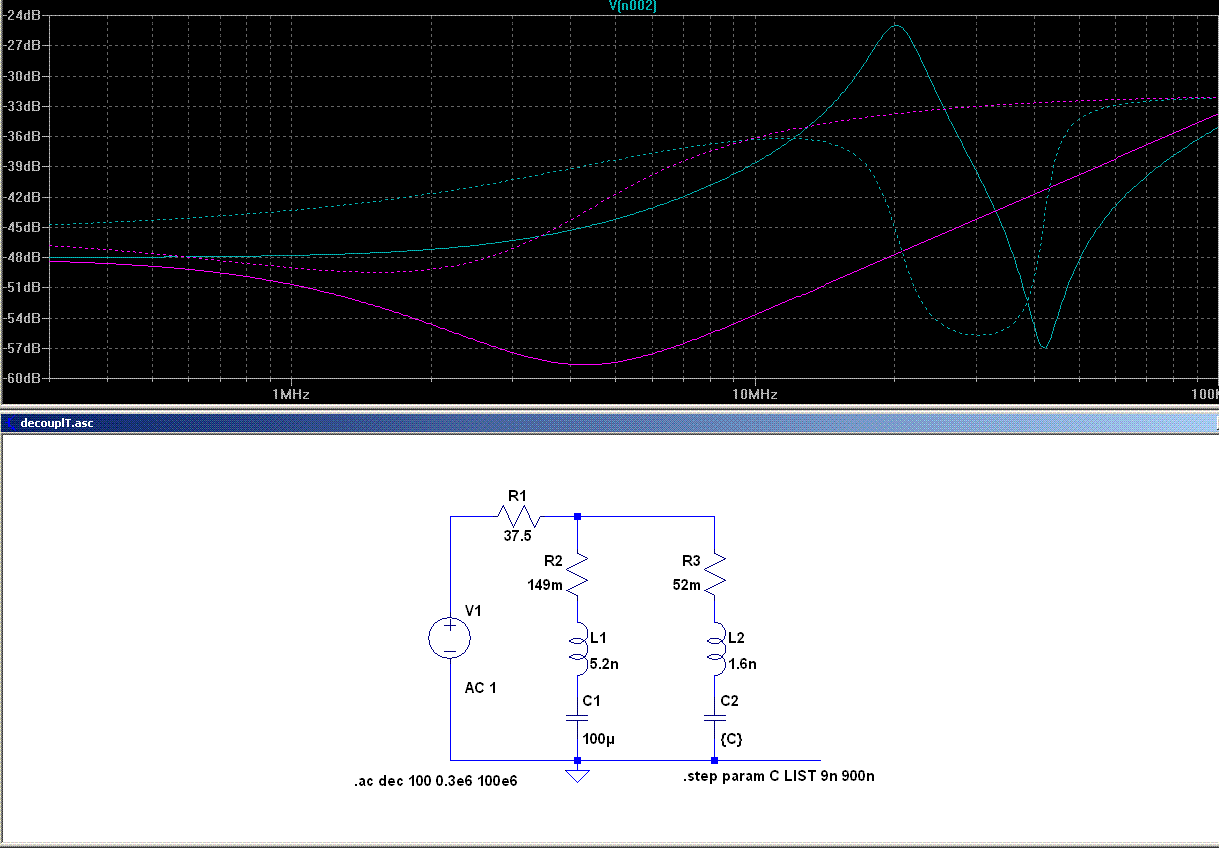Click the L2 name label

coord(736,637)
